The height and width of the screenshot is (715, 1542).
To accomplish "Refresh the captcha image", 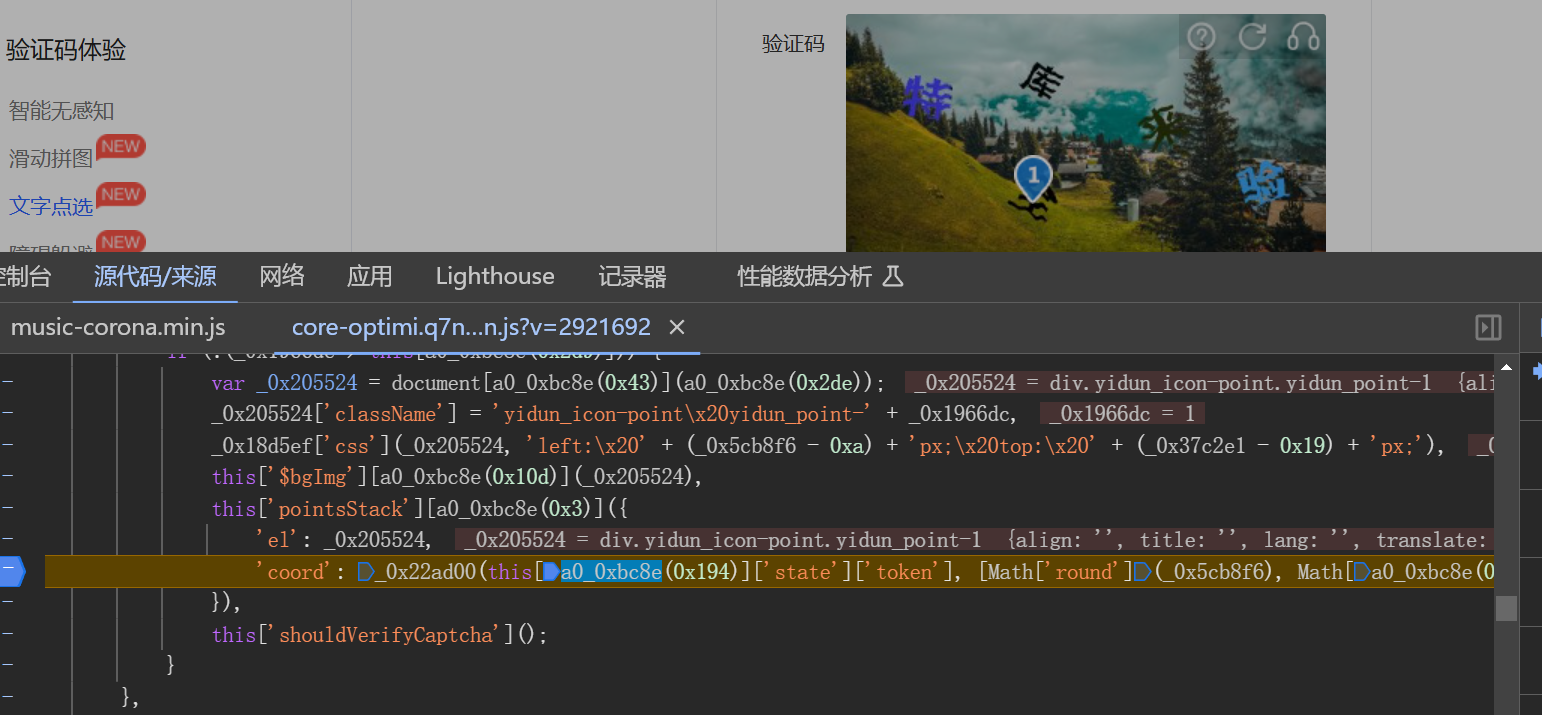I will [1252, 37].
